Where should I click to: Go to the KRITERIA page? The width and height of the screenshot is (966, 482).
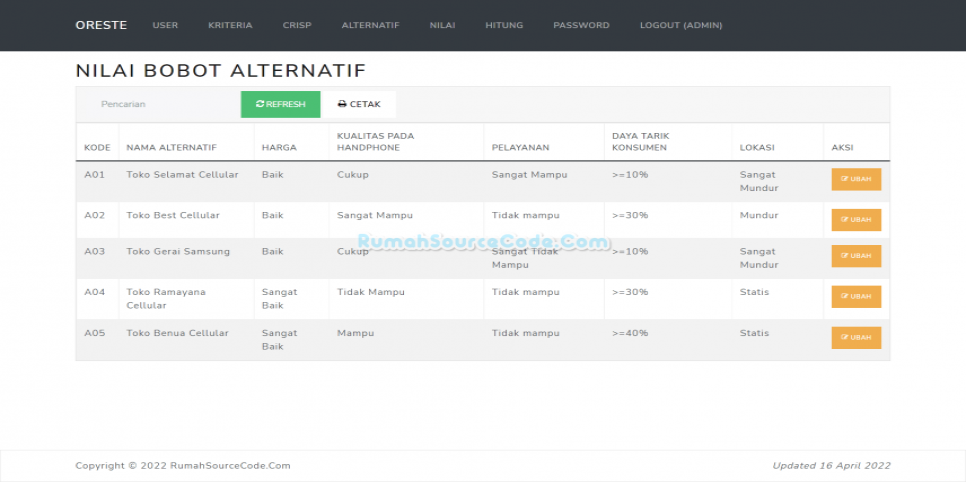pyautogui.click(x=230, y=25)
